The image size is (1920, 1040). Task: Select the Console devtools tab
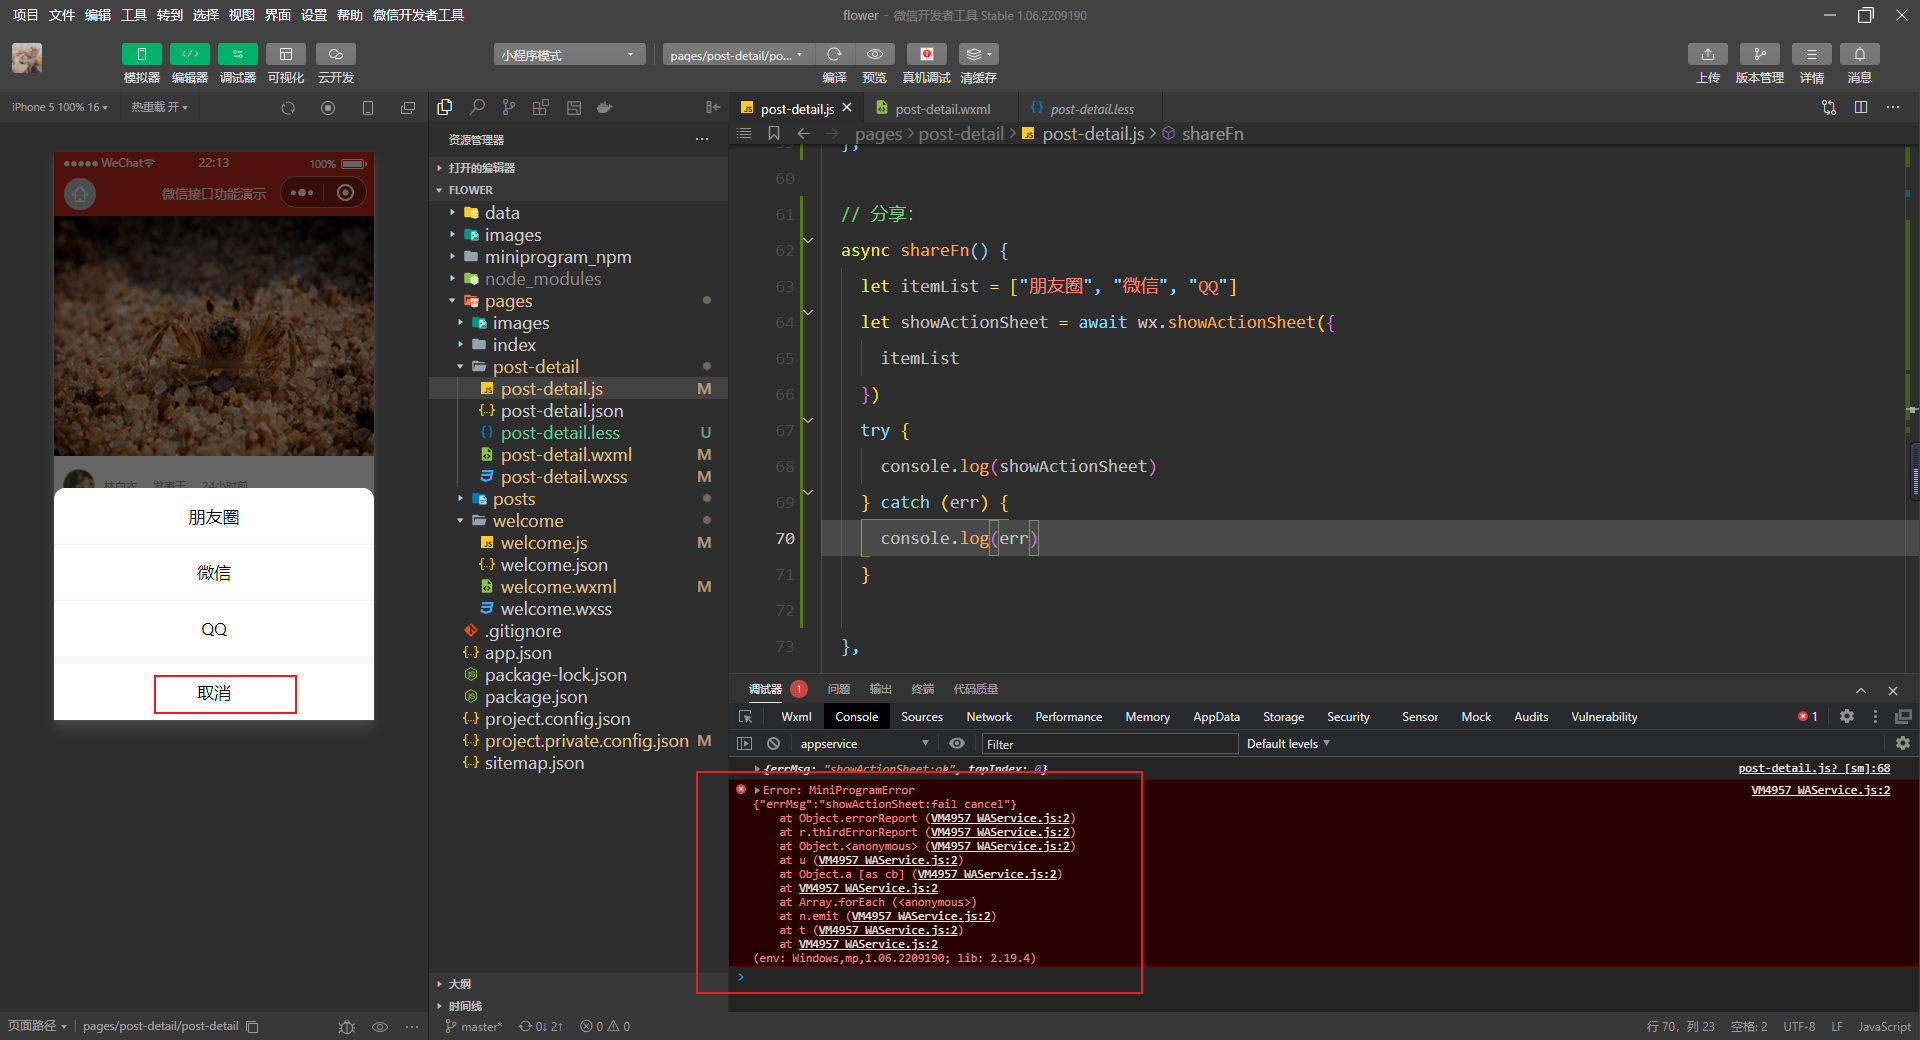[856, 717]
